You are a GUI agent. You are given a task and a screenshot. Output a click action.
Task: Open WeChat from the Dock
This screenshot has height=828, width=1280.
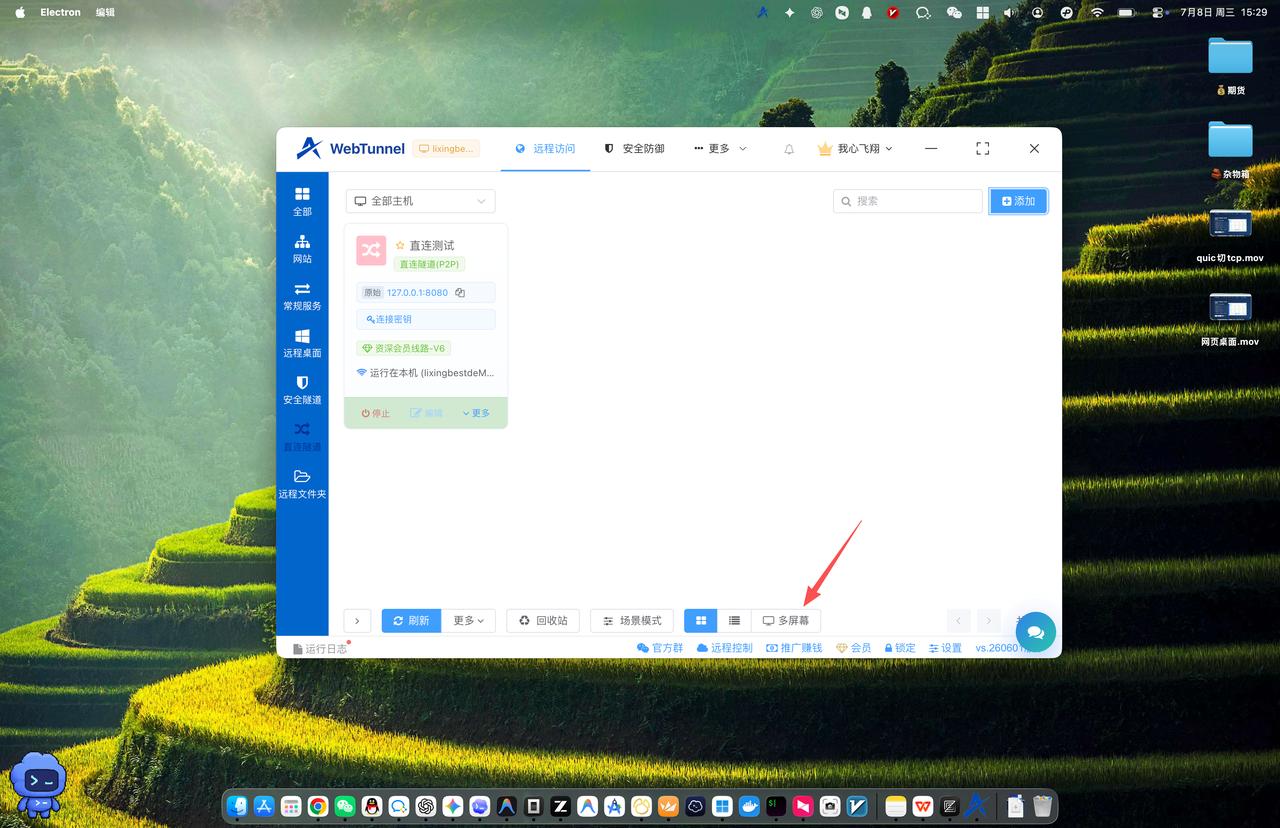coord(345,806)
